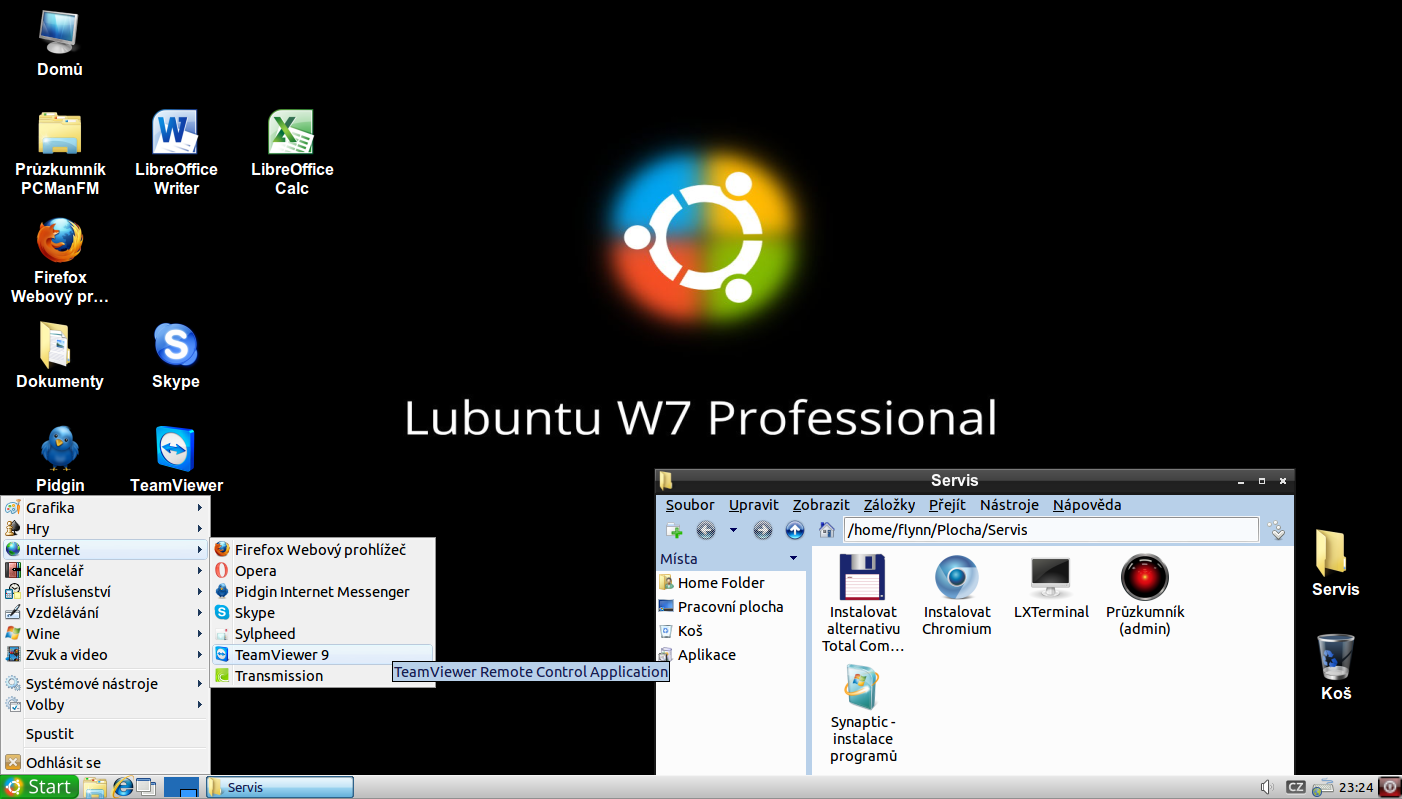
Task: Click the CZ keyboard layout indicator
Action: [x=1296, y=787]
